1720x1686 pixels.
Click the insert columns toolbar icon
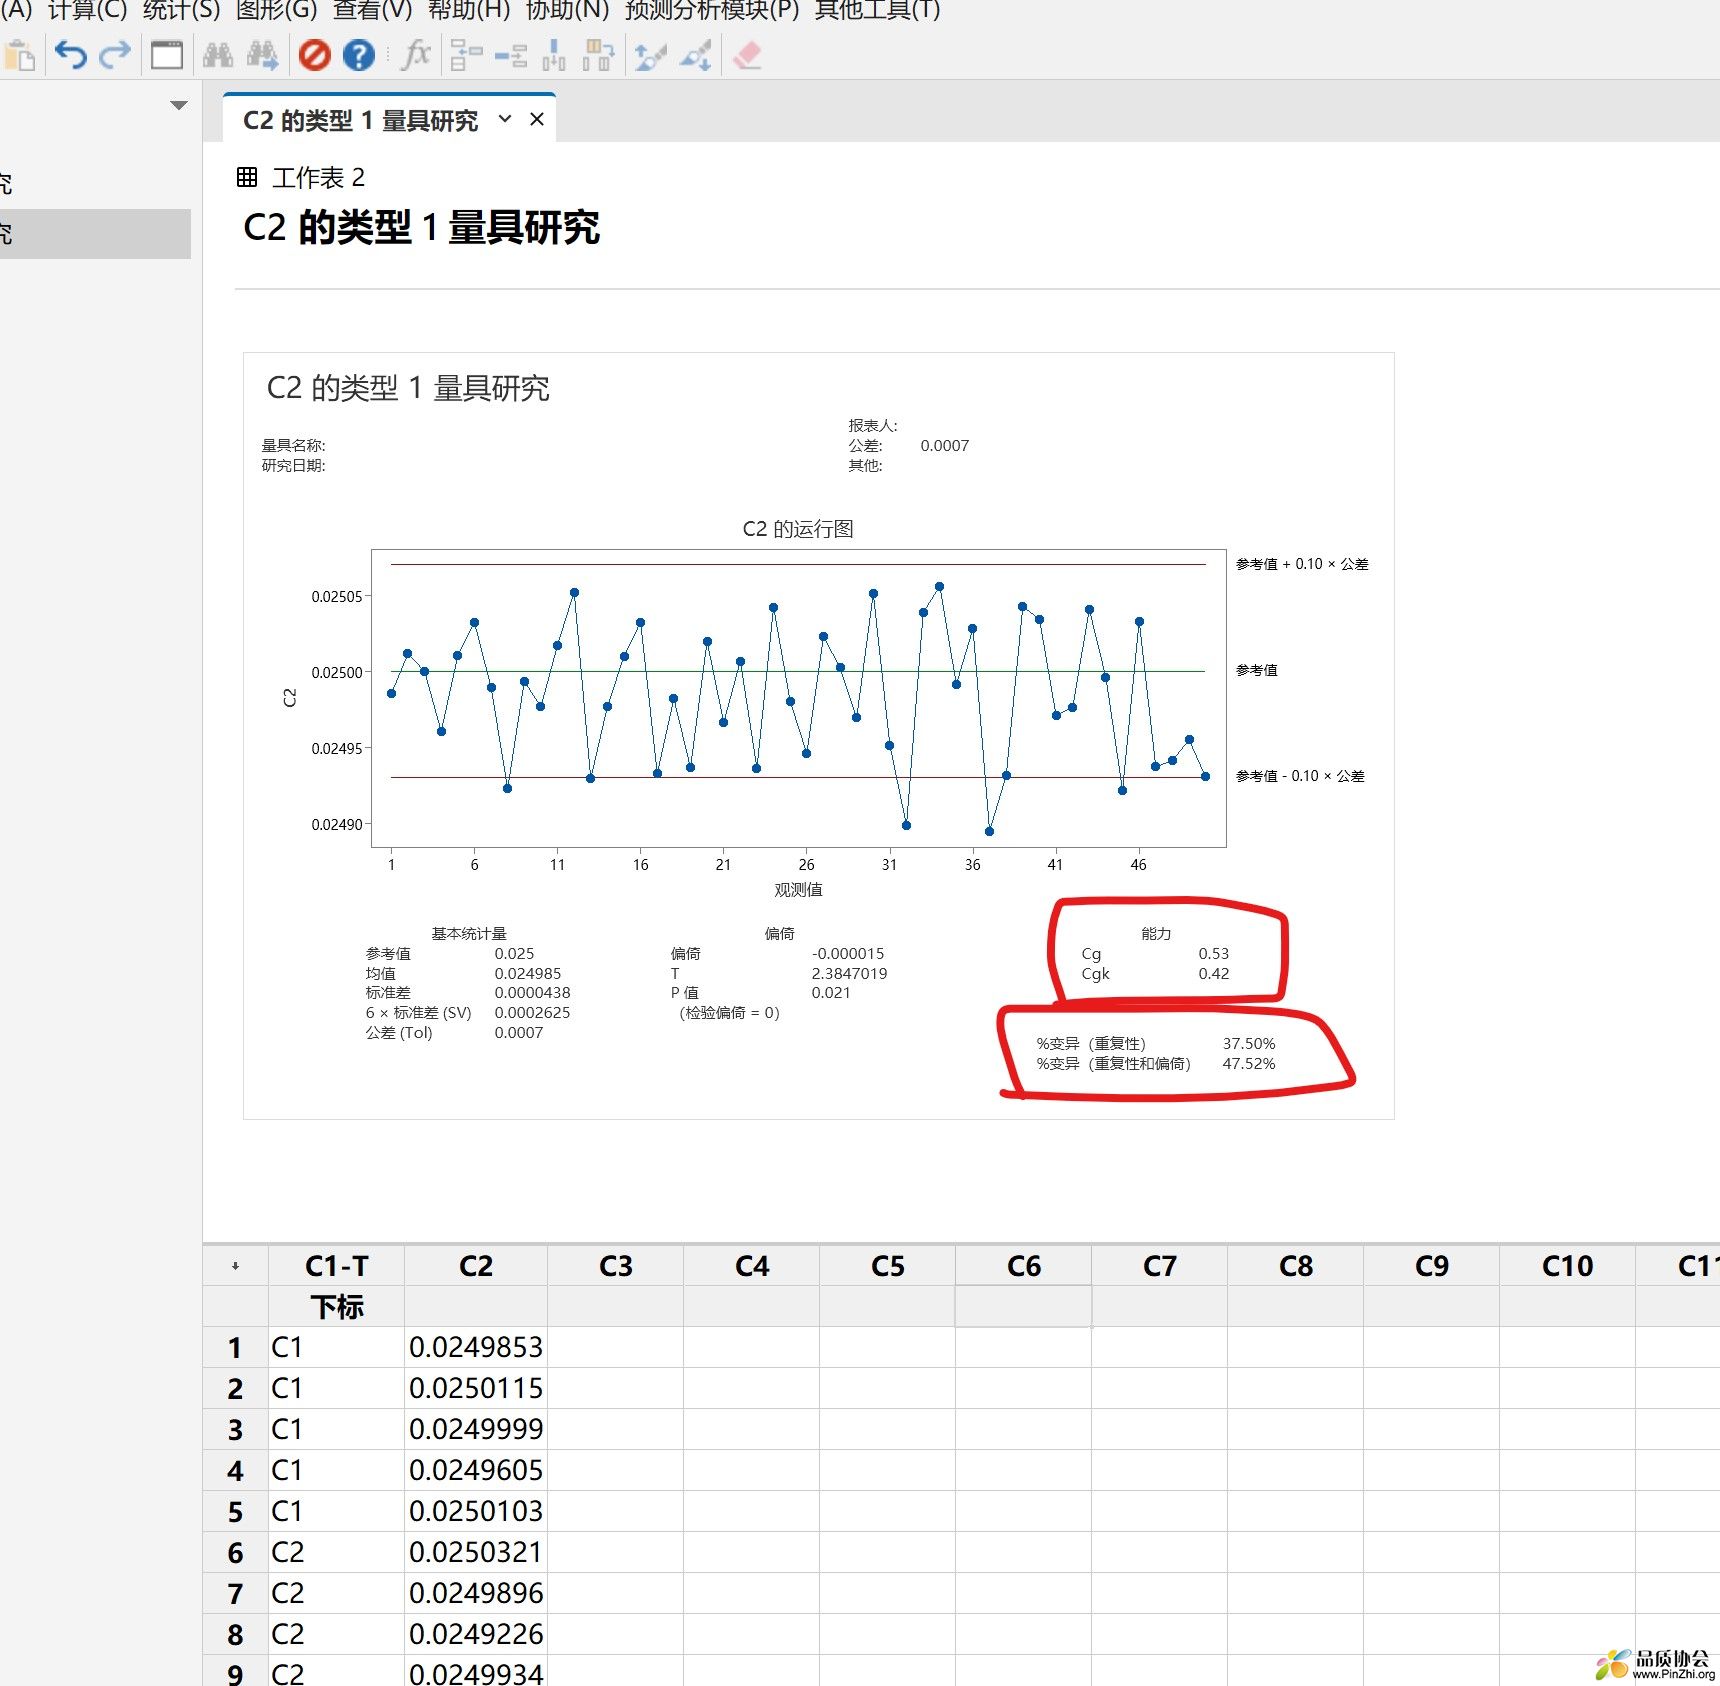554,55
